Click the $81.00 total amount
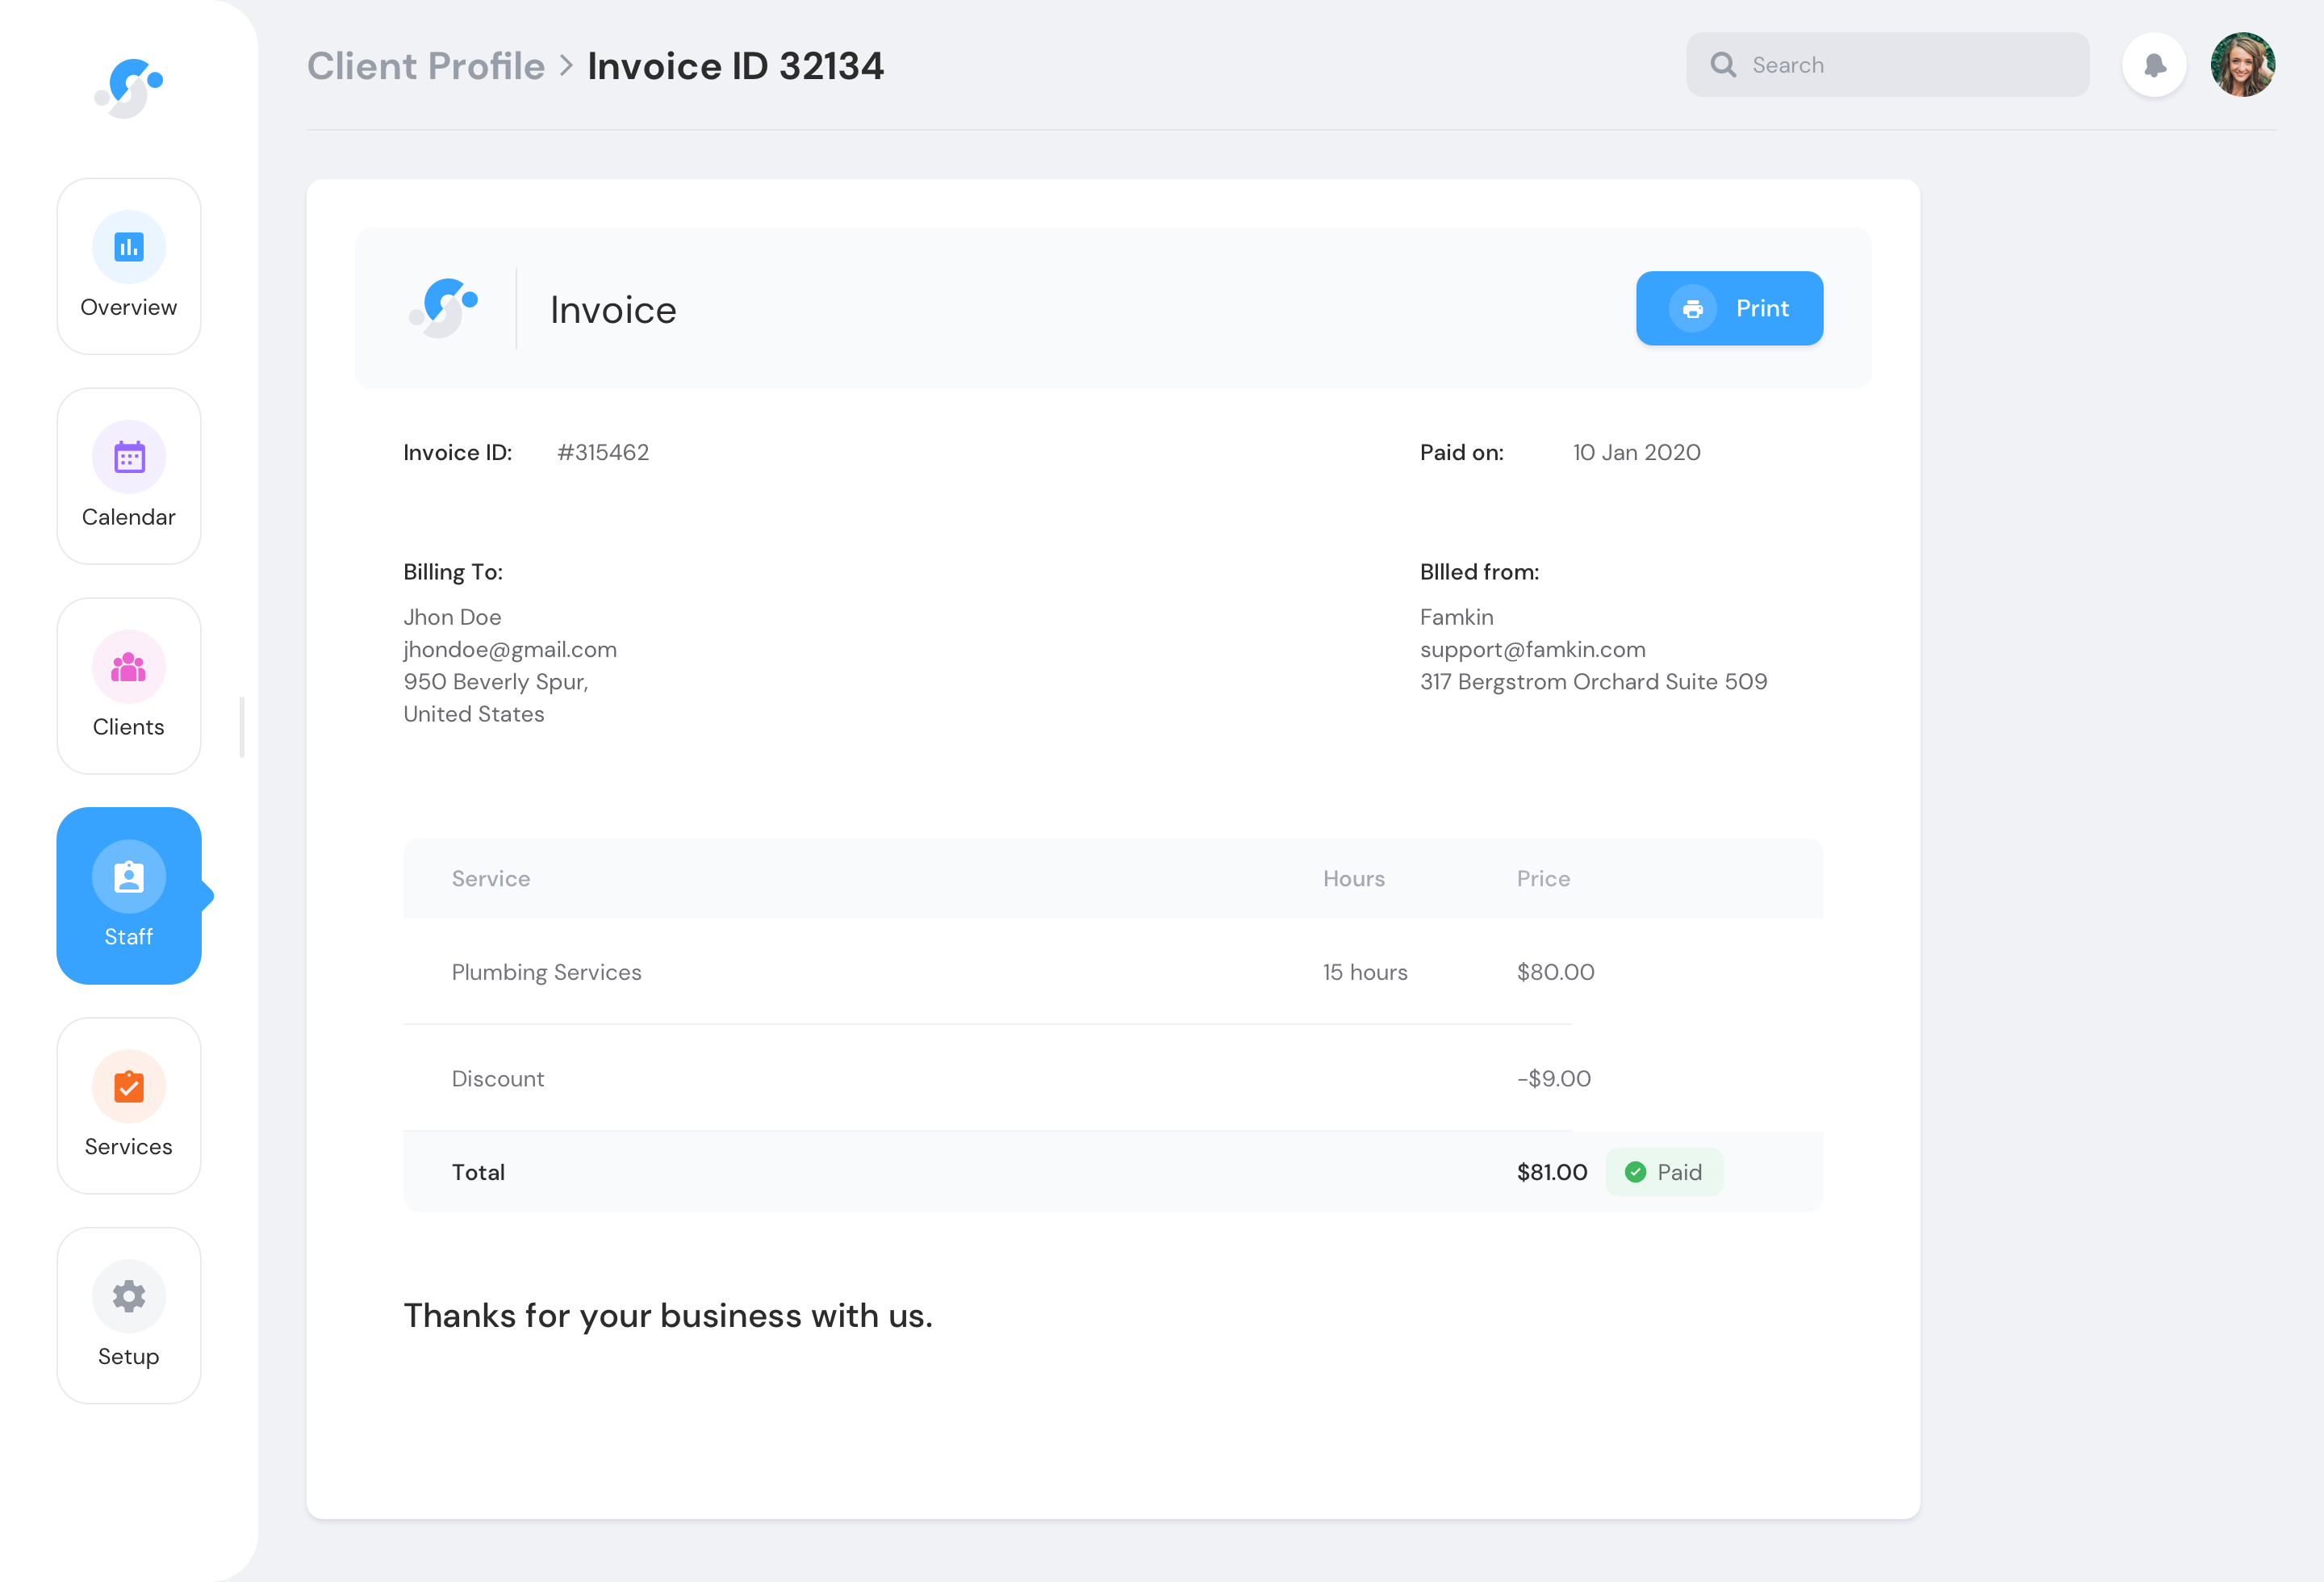Image resolution: width=2324 pixels, height=1582 pixels. 1552,1172
